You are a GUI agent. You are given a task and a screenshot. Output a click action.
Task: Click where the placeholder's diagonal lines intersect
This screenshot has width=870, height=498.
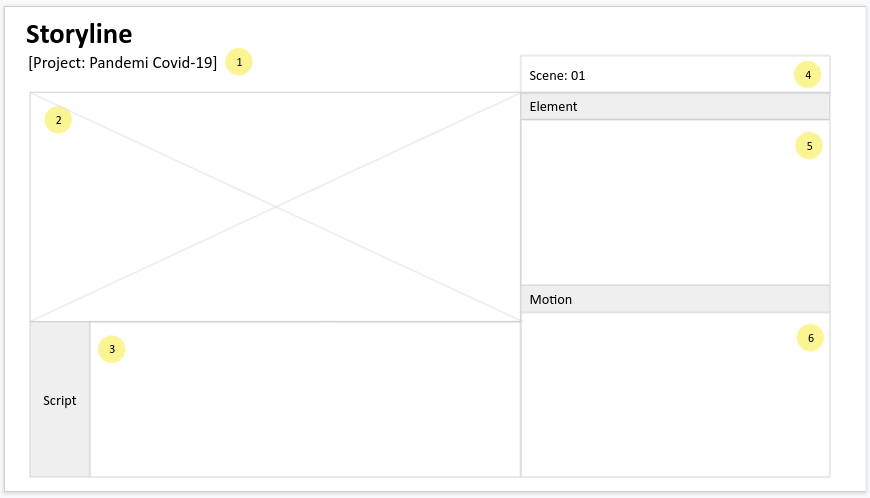[276, 207]
